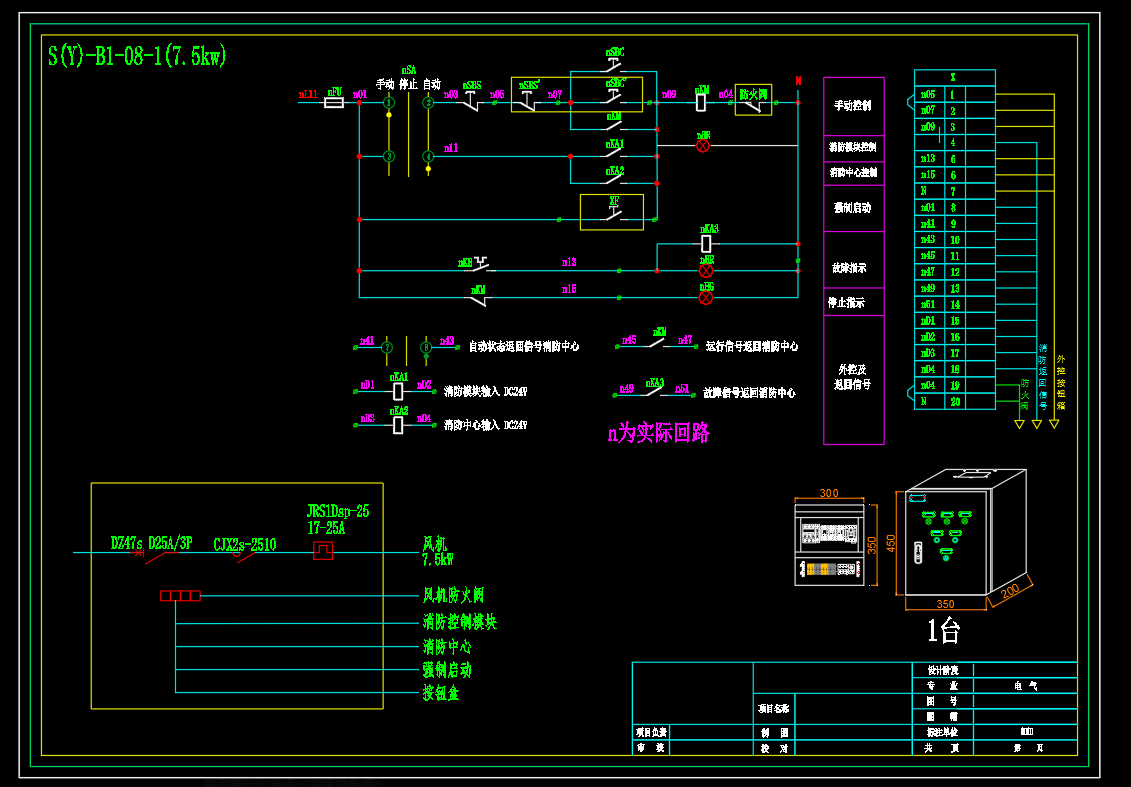
Task: Select the nKM coil symbol near n04
Action: coord(701,102)
